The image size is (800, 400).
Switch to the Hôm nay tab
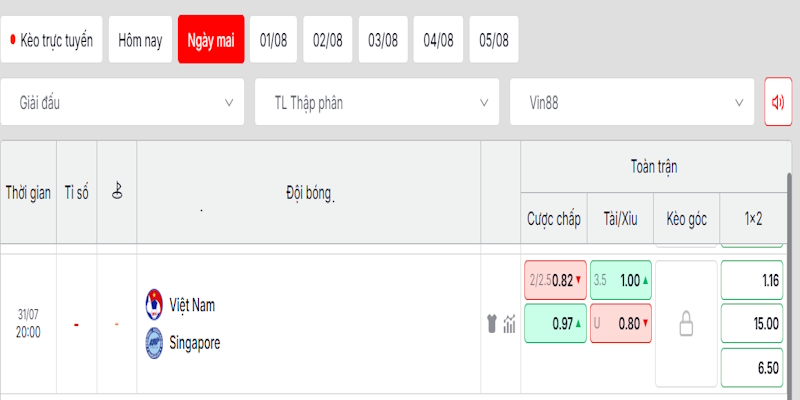point(140,40)
